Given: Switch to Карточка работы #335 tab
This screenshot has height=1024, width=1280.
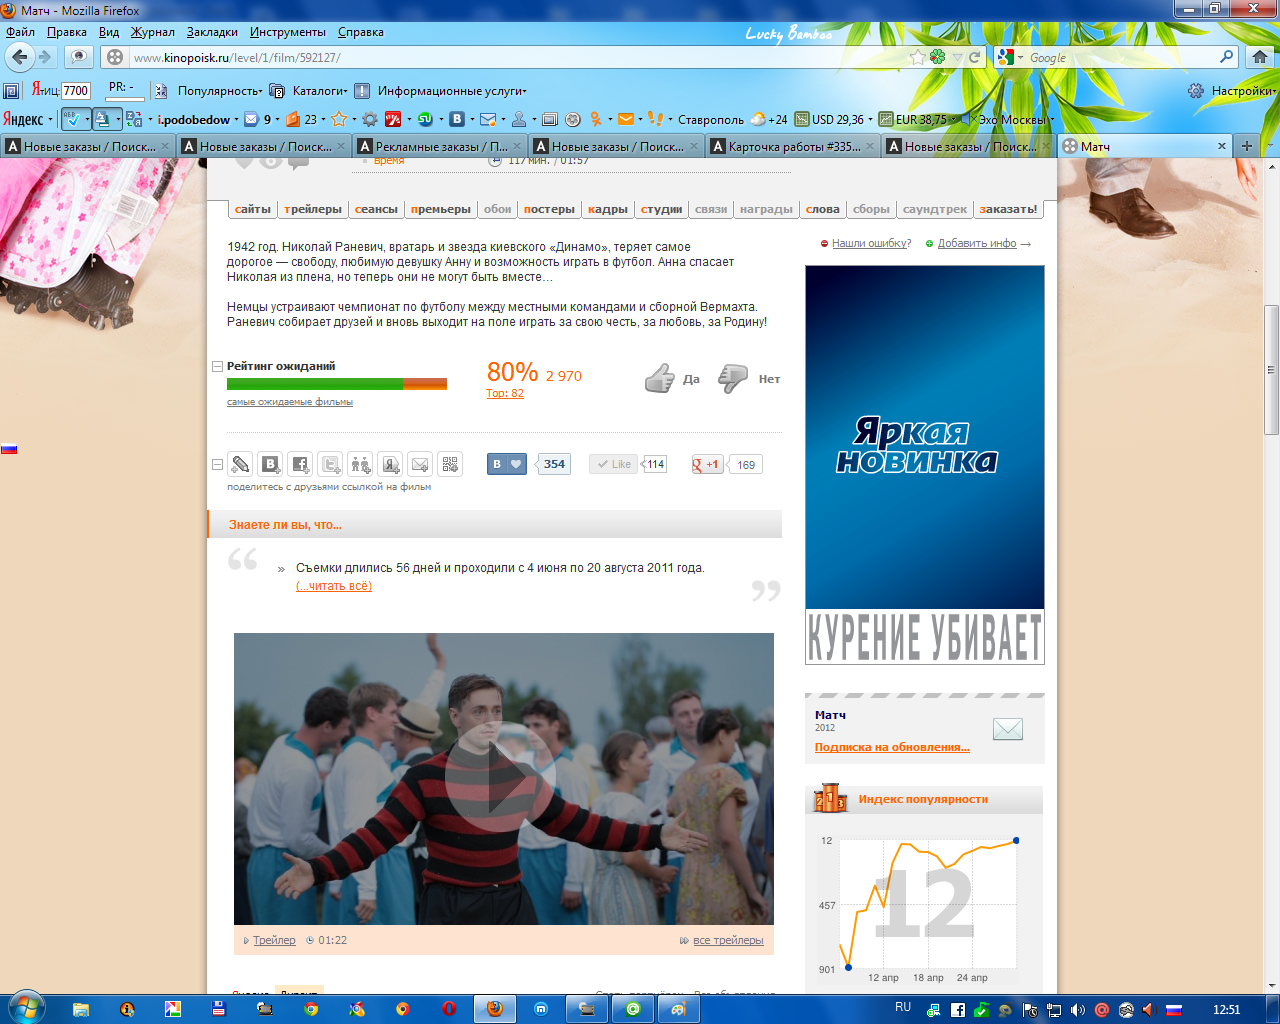Looking at the screenshot, I should pyautogui.click(x=792, y=146).
